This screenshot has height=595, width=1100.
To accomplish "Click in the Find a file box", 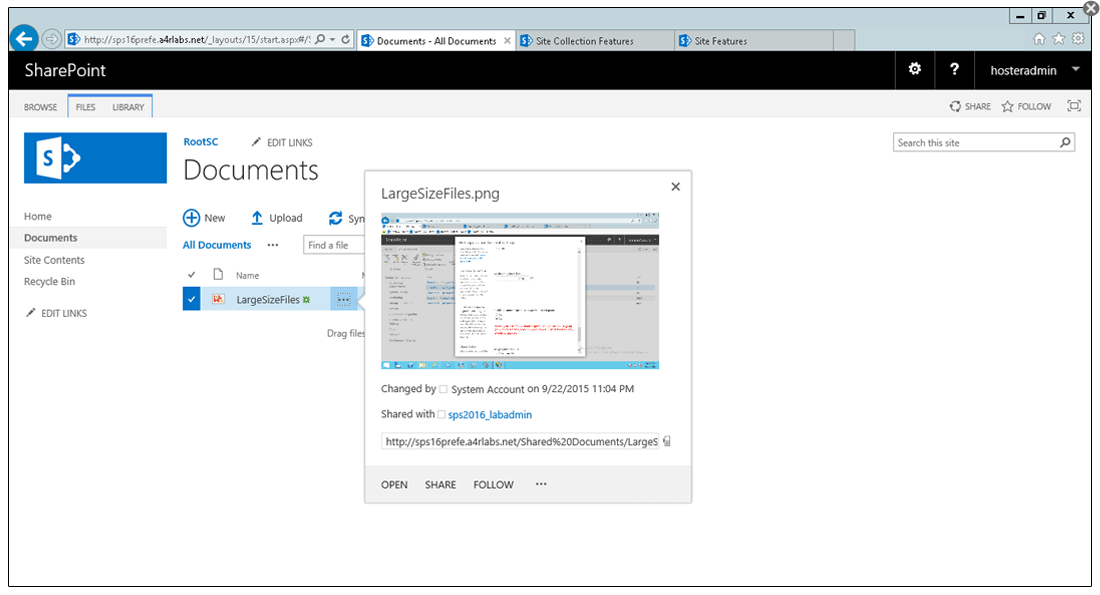I will click(x=334, y=245).
